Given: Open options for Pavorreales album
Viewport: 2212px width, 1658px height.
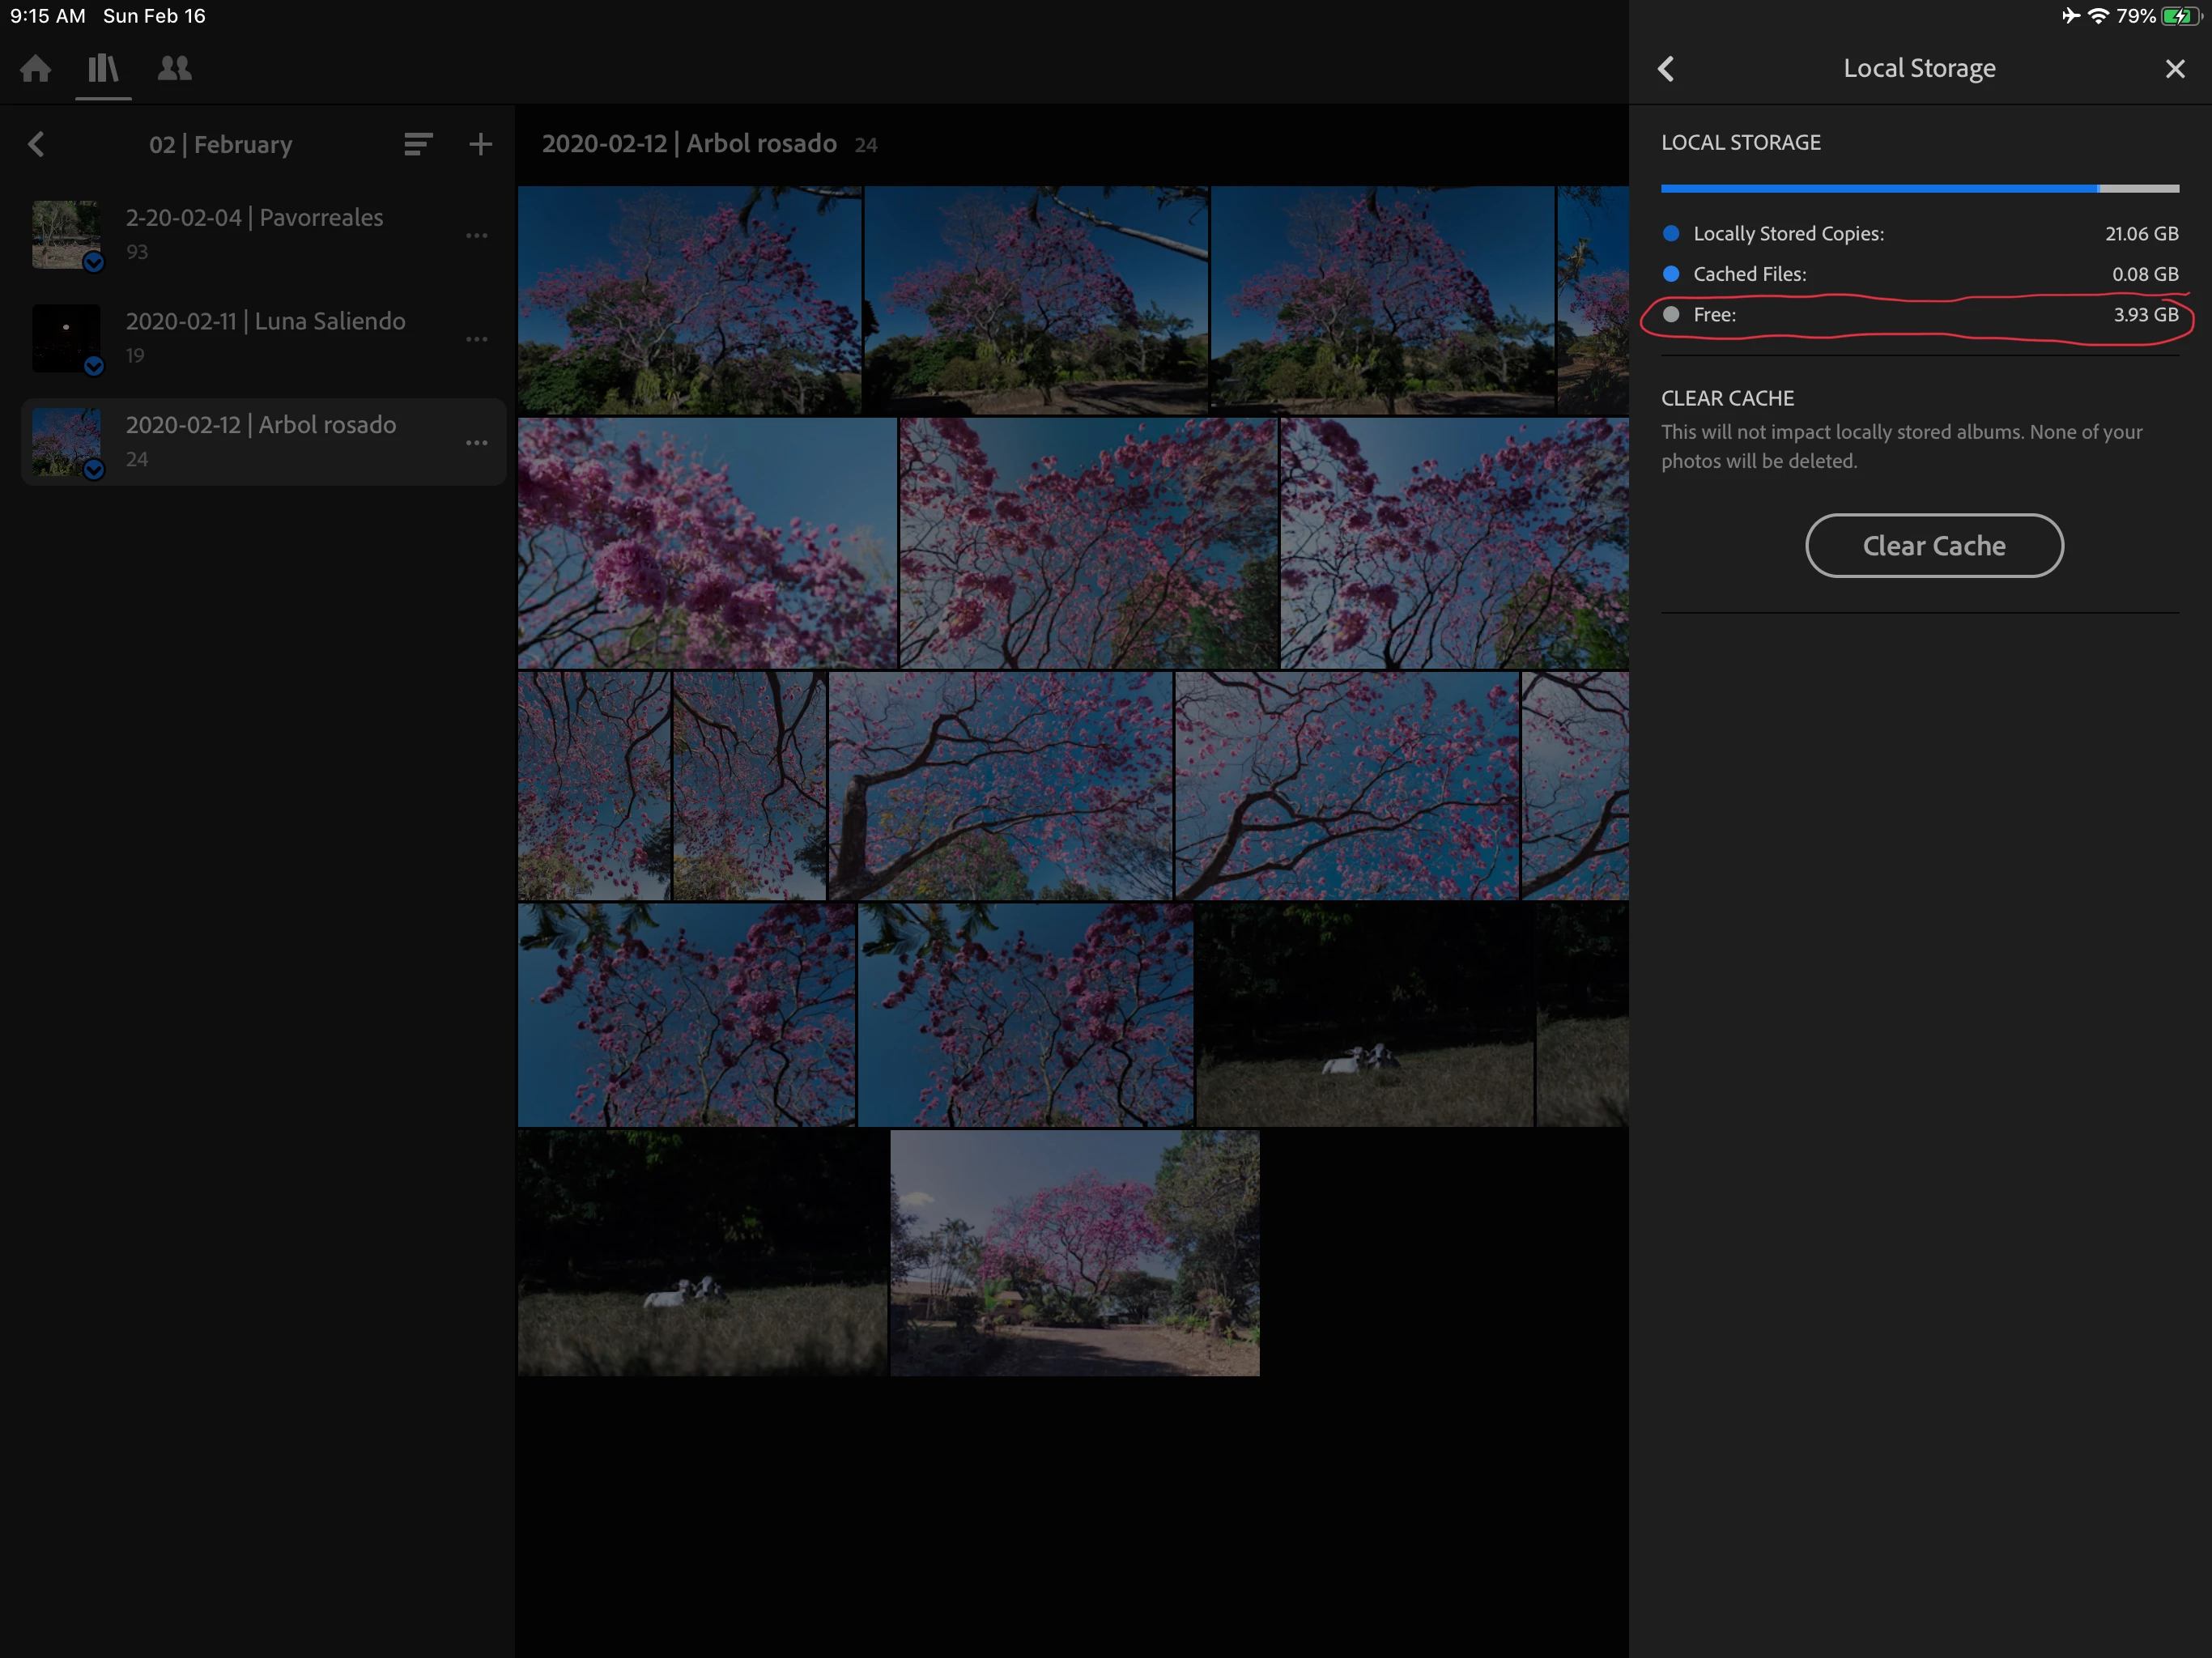Looking at the screenshot, I should pyautogui.click(x=477, y=236).
